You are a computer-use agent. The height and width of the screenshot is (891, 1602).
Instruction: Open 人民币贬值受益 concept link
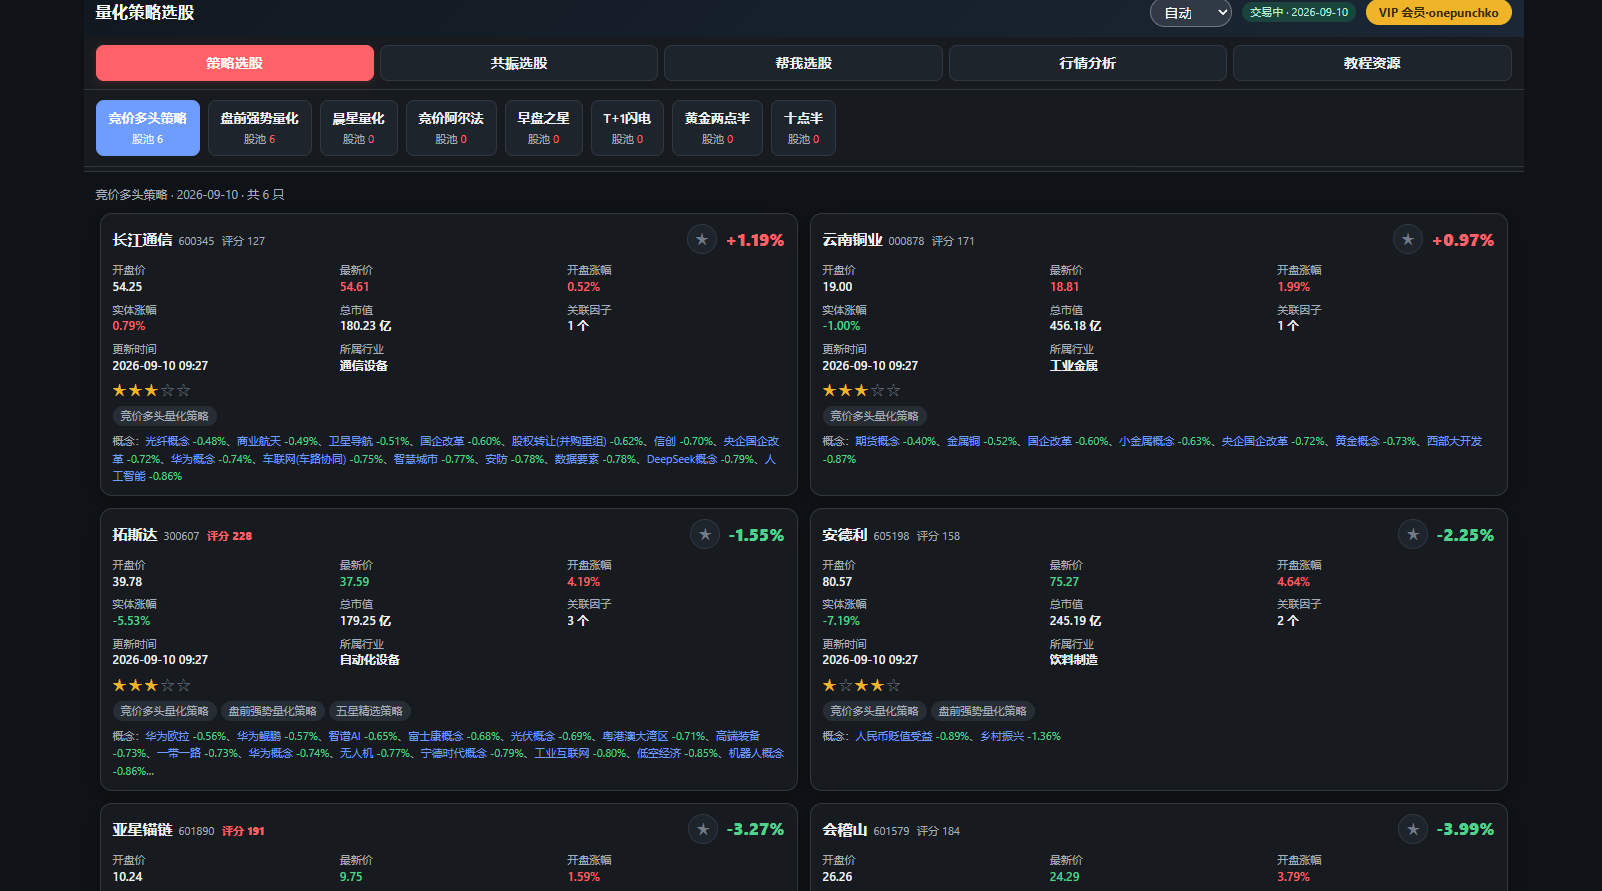point(894,736)
